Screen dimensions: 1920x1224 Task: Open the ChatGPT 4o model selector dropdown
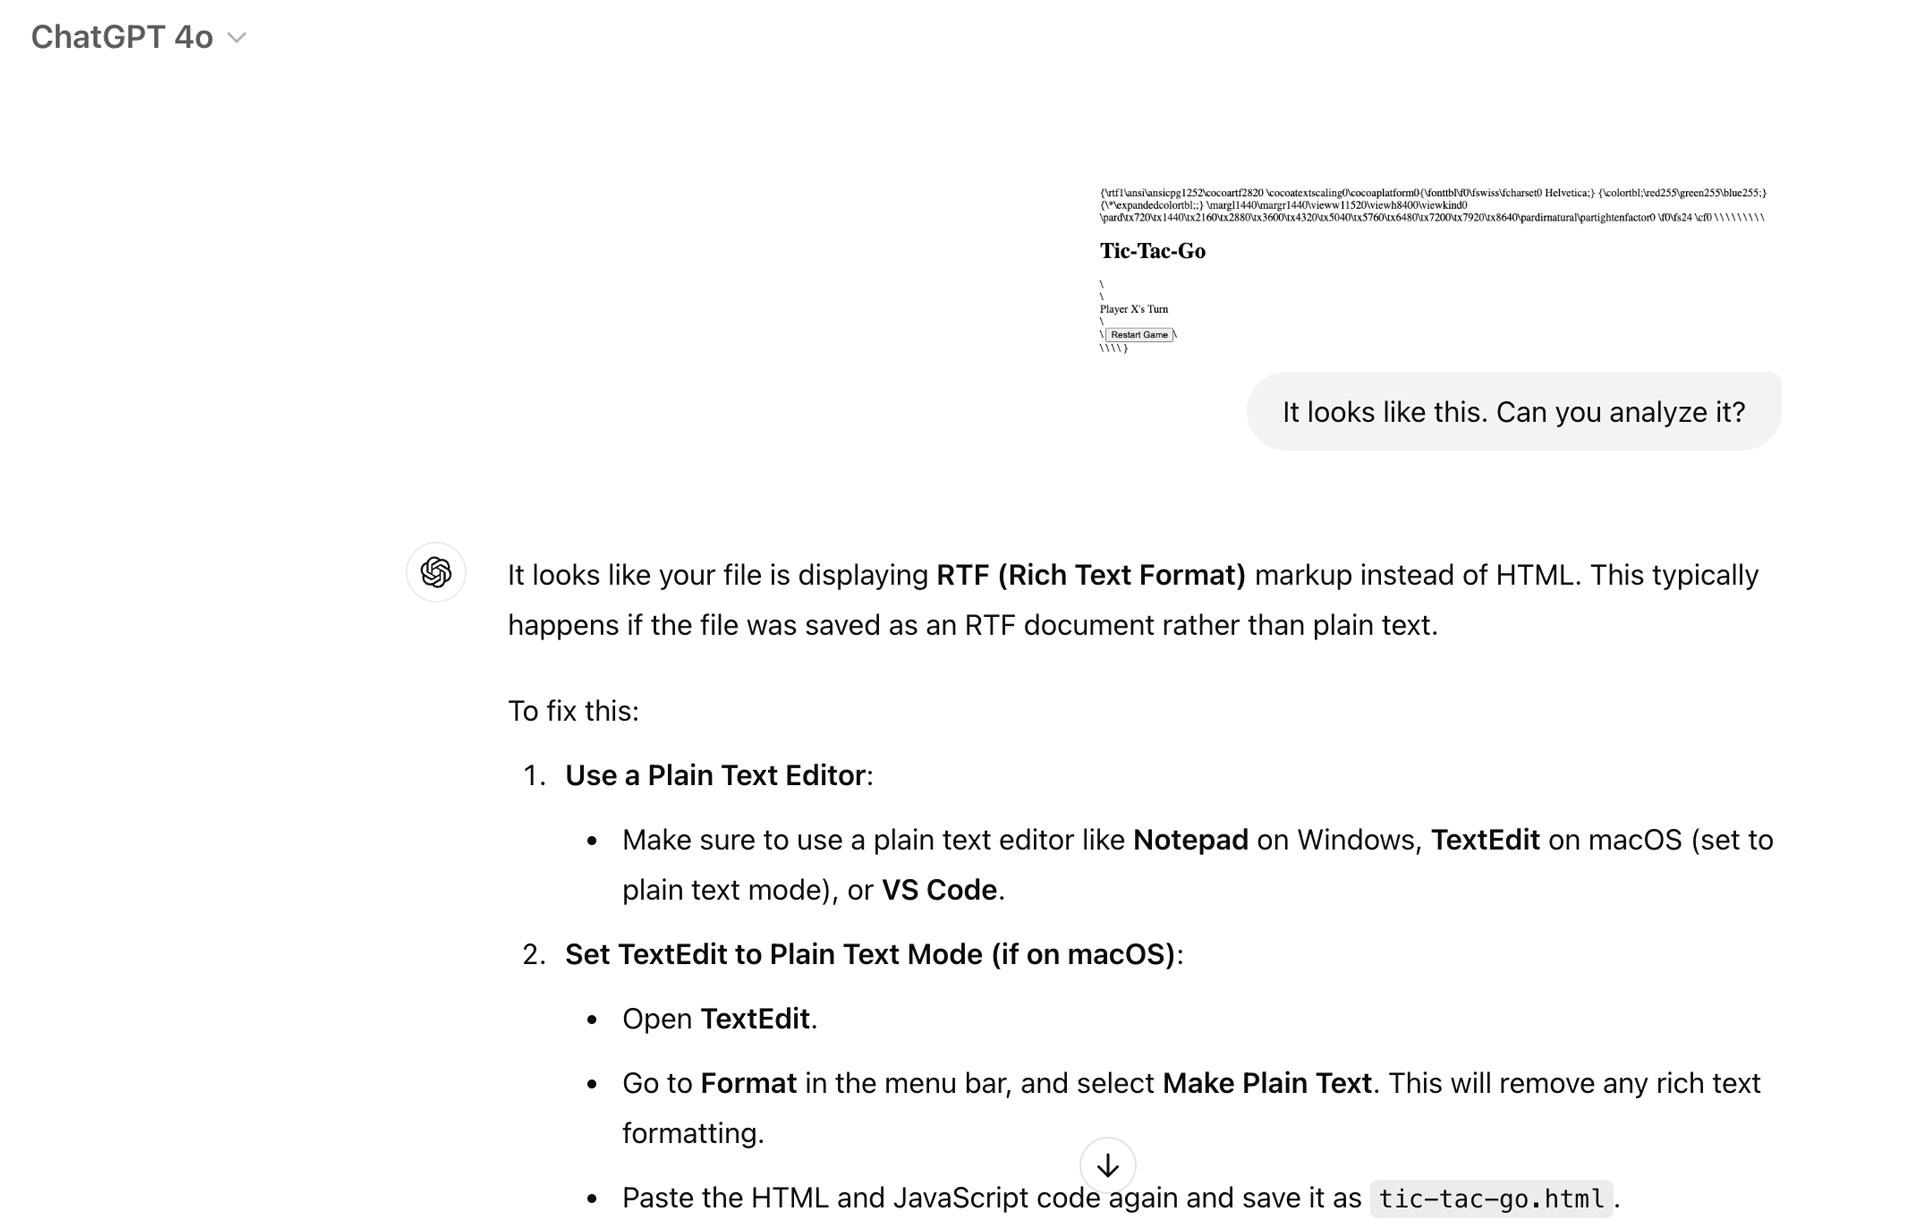[x=138, y=37]
